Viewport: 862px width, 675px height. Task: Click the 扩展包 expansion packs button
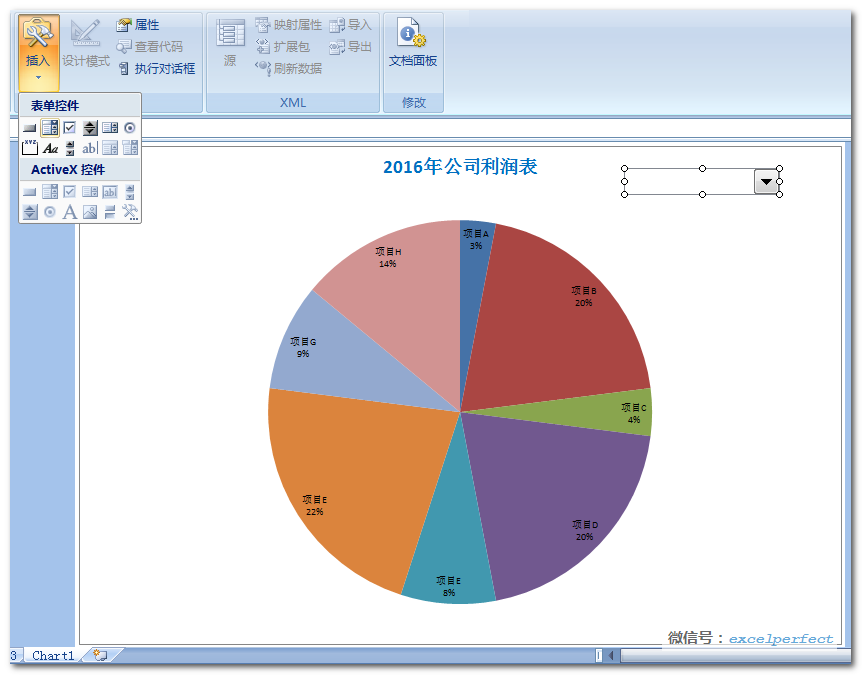point(283,47)
